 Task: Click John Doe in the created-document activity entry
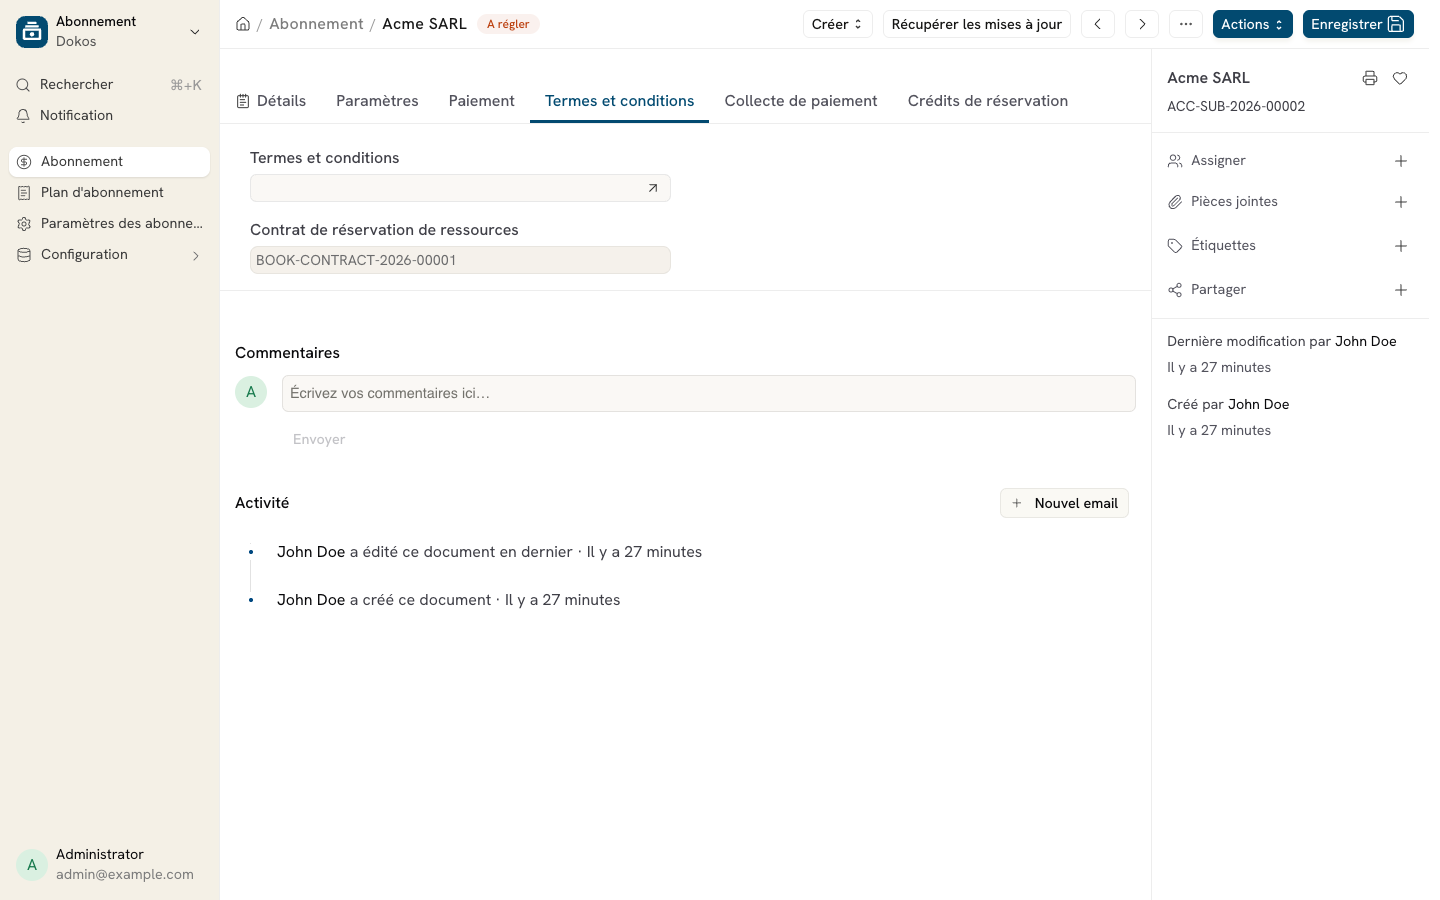point(311,600)
